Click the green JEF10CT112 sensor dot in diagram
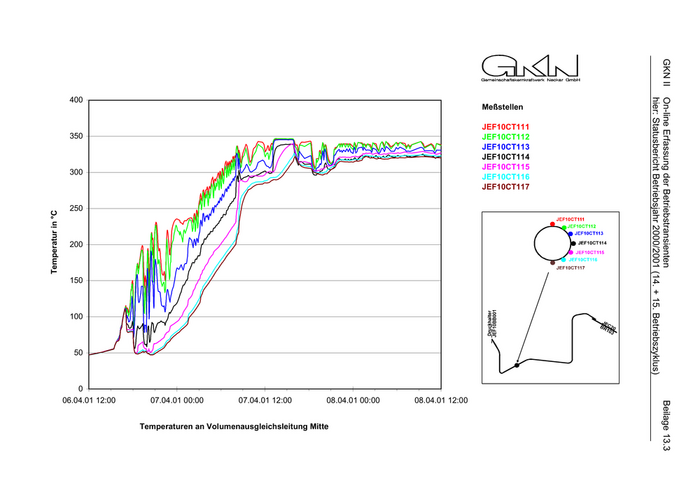The height and width of the screenshot is (495, 700). click(563, 227)
